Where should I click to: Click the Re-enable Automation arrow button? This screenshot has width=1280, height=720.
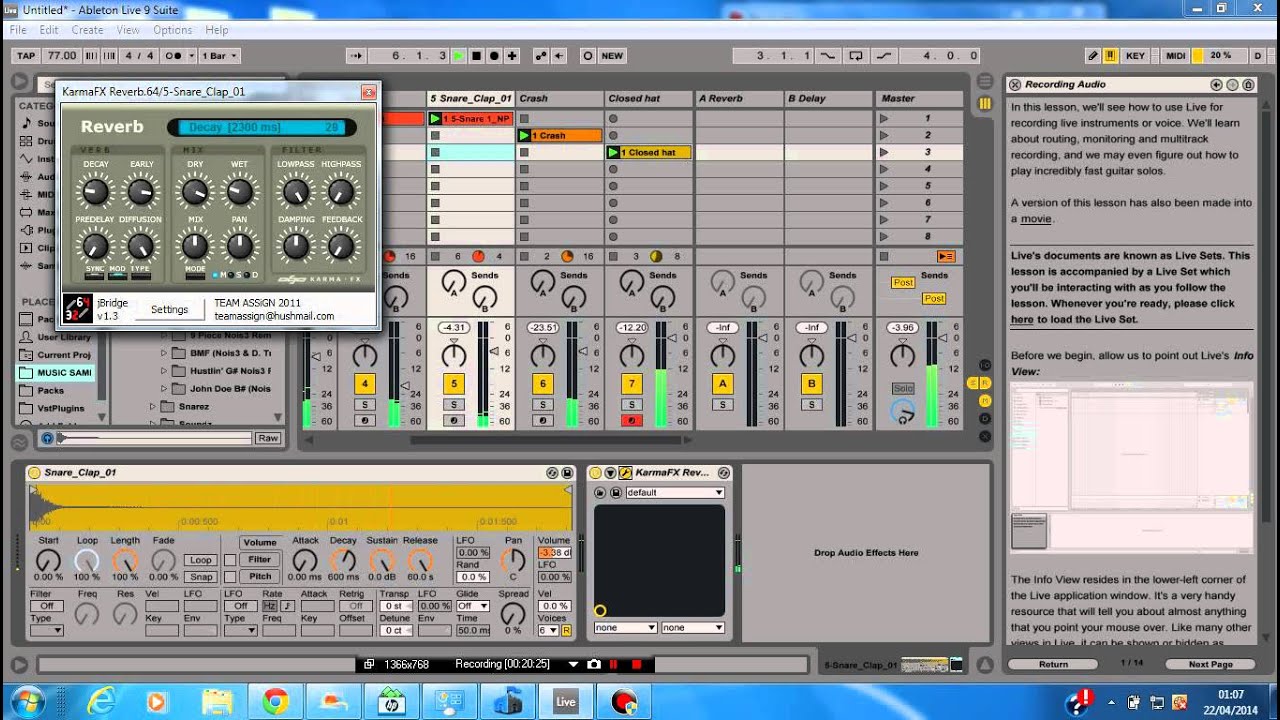pos(559,56)
